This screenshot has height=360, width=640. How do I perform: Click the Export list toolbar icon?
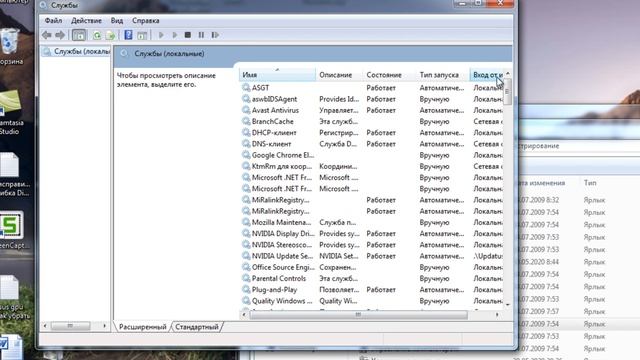click(x=110, y=35)
